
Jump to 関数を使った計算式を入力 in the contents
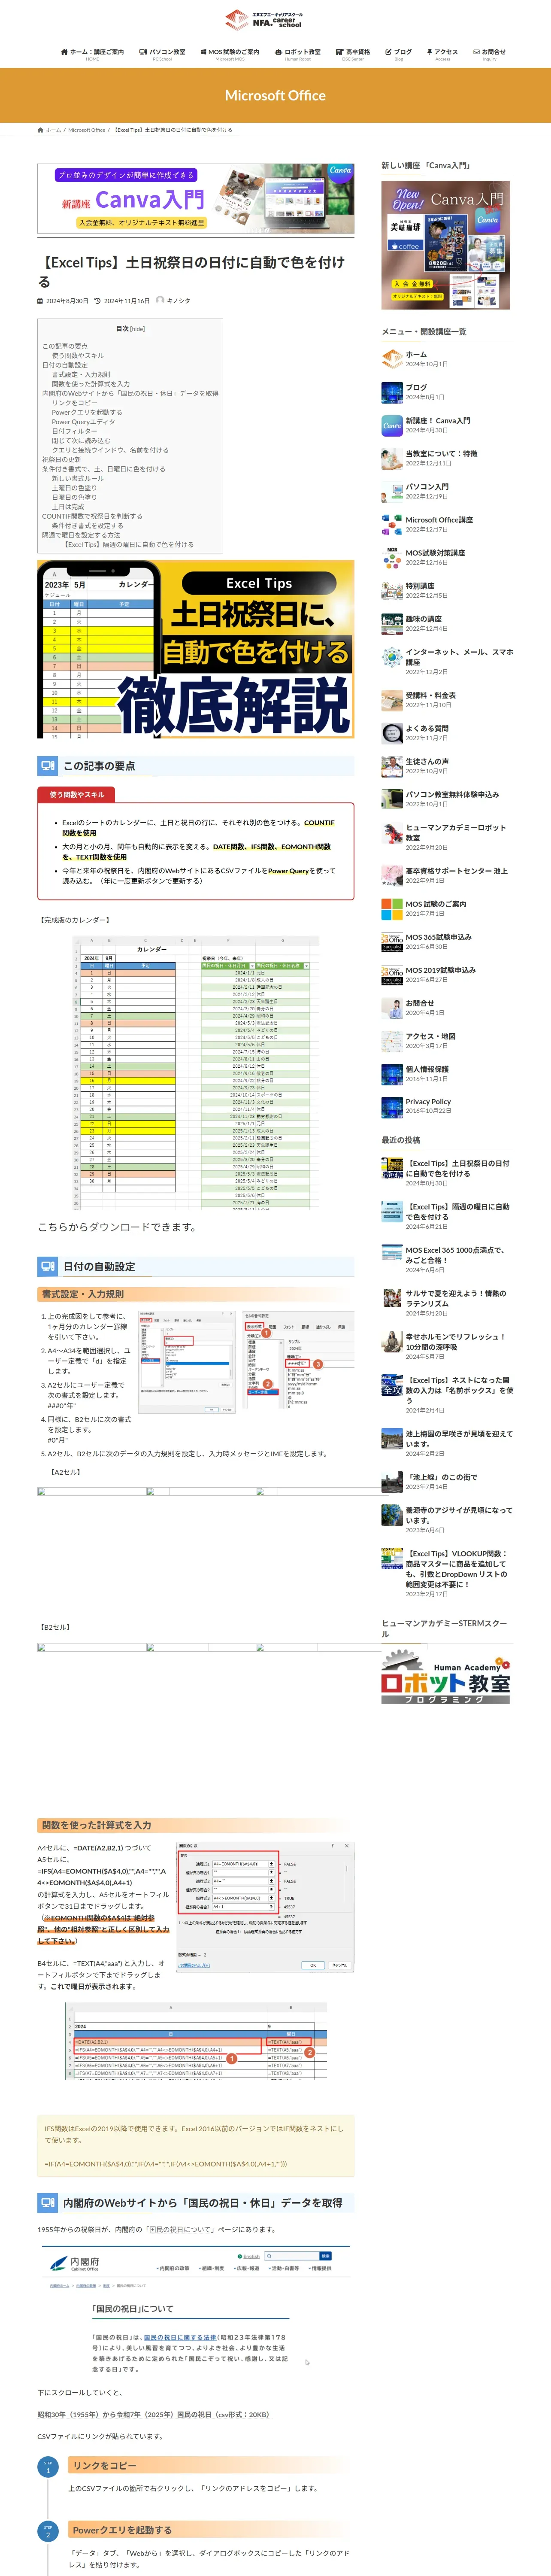[x=91, y=384]
